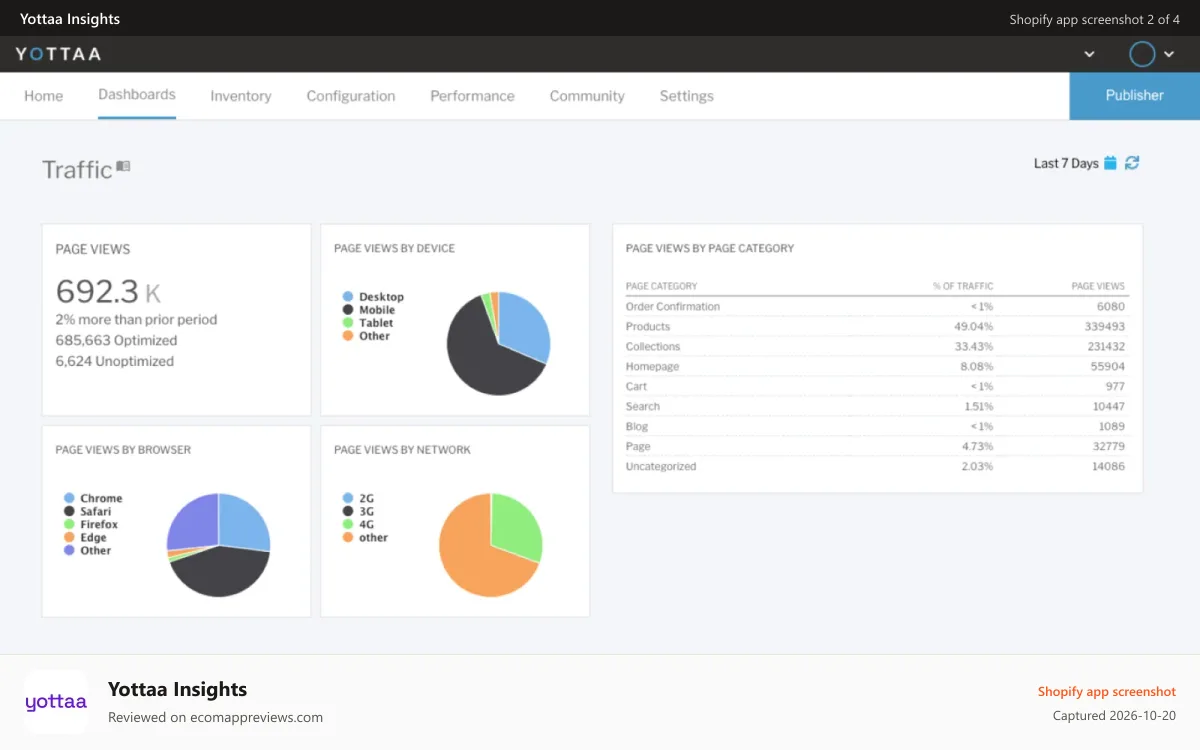Select the Dashboards tab
This screenshot has height=750, width=1200.
(x=137, y=94)
